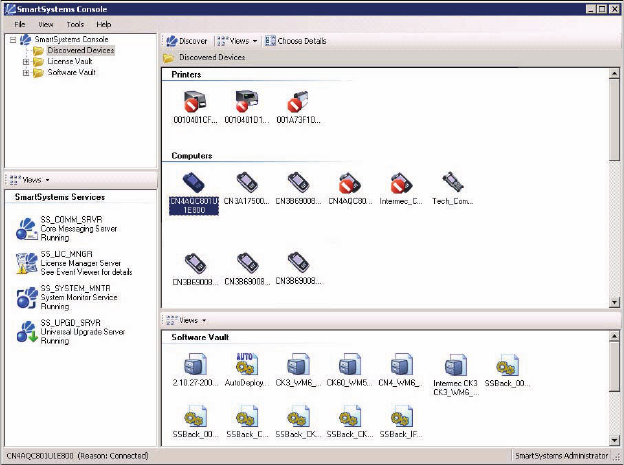Select the AutoDeploy... package icon
Image resolution: width=624 pixels, height=465 pixels.
[x=246, y=364]
